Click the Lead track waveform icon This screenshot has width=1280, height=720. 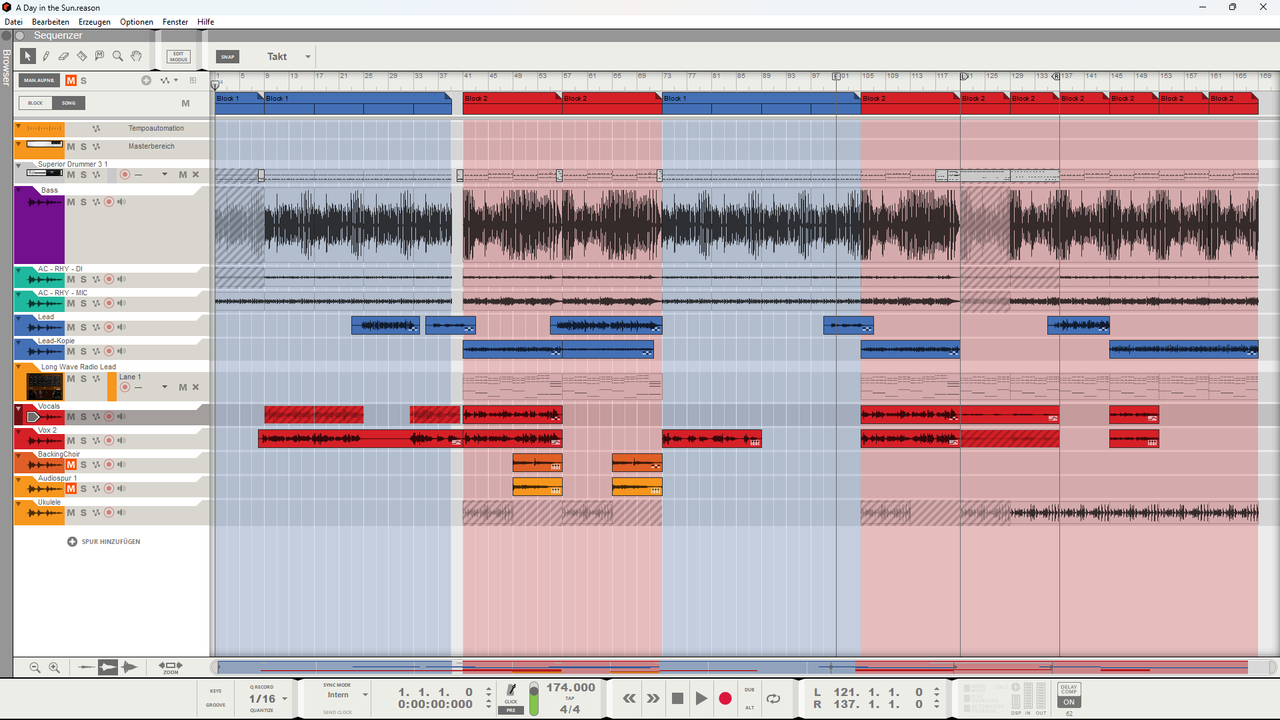(45, 328)
